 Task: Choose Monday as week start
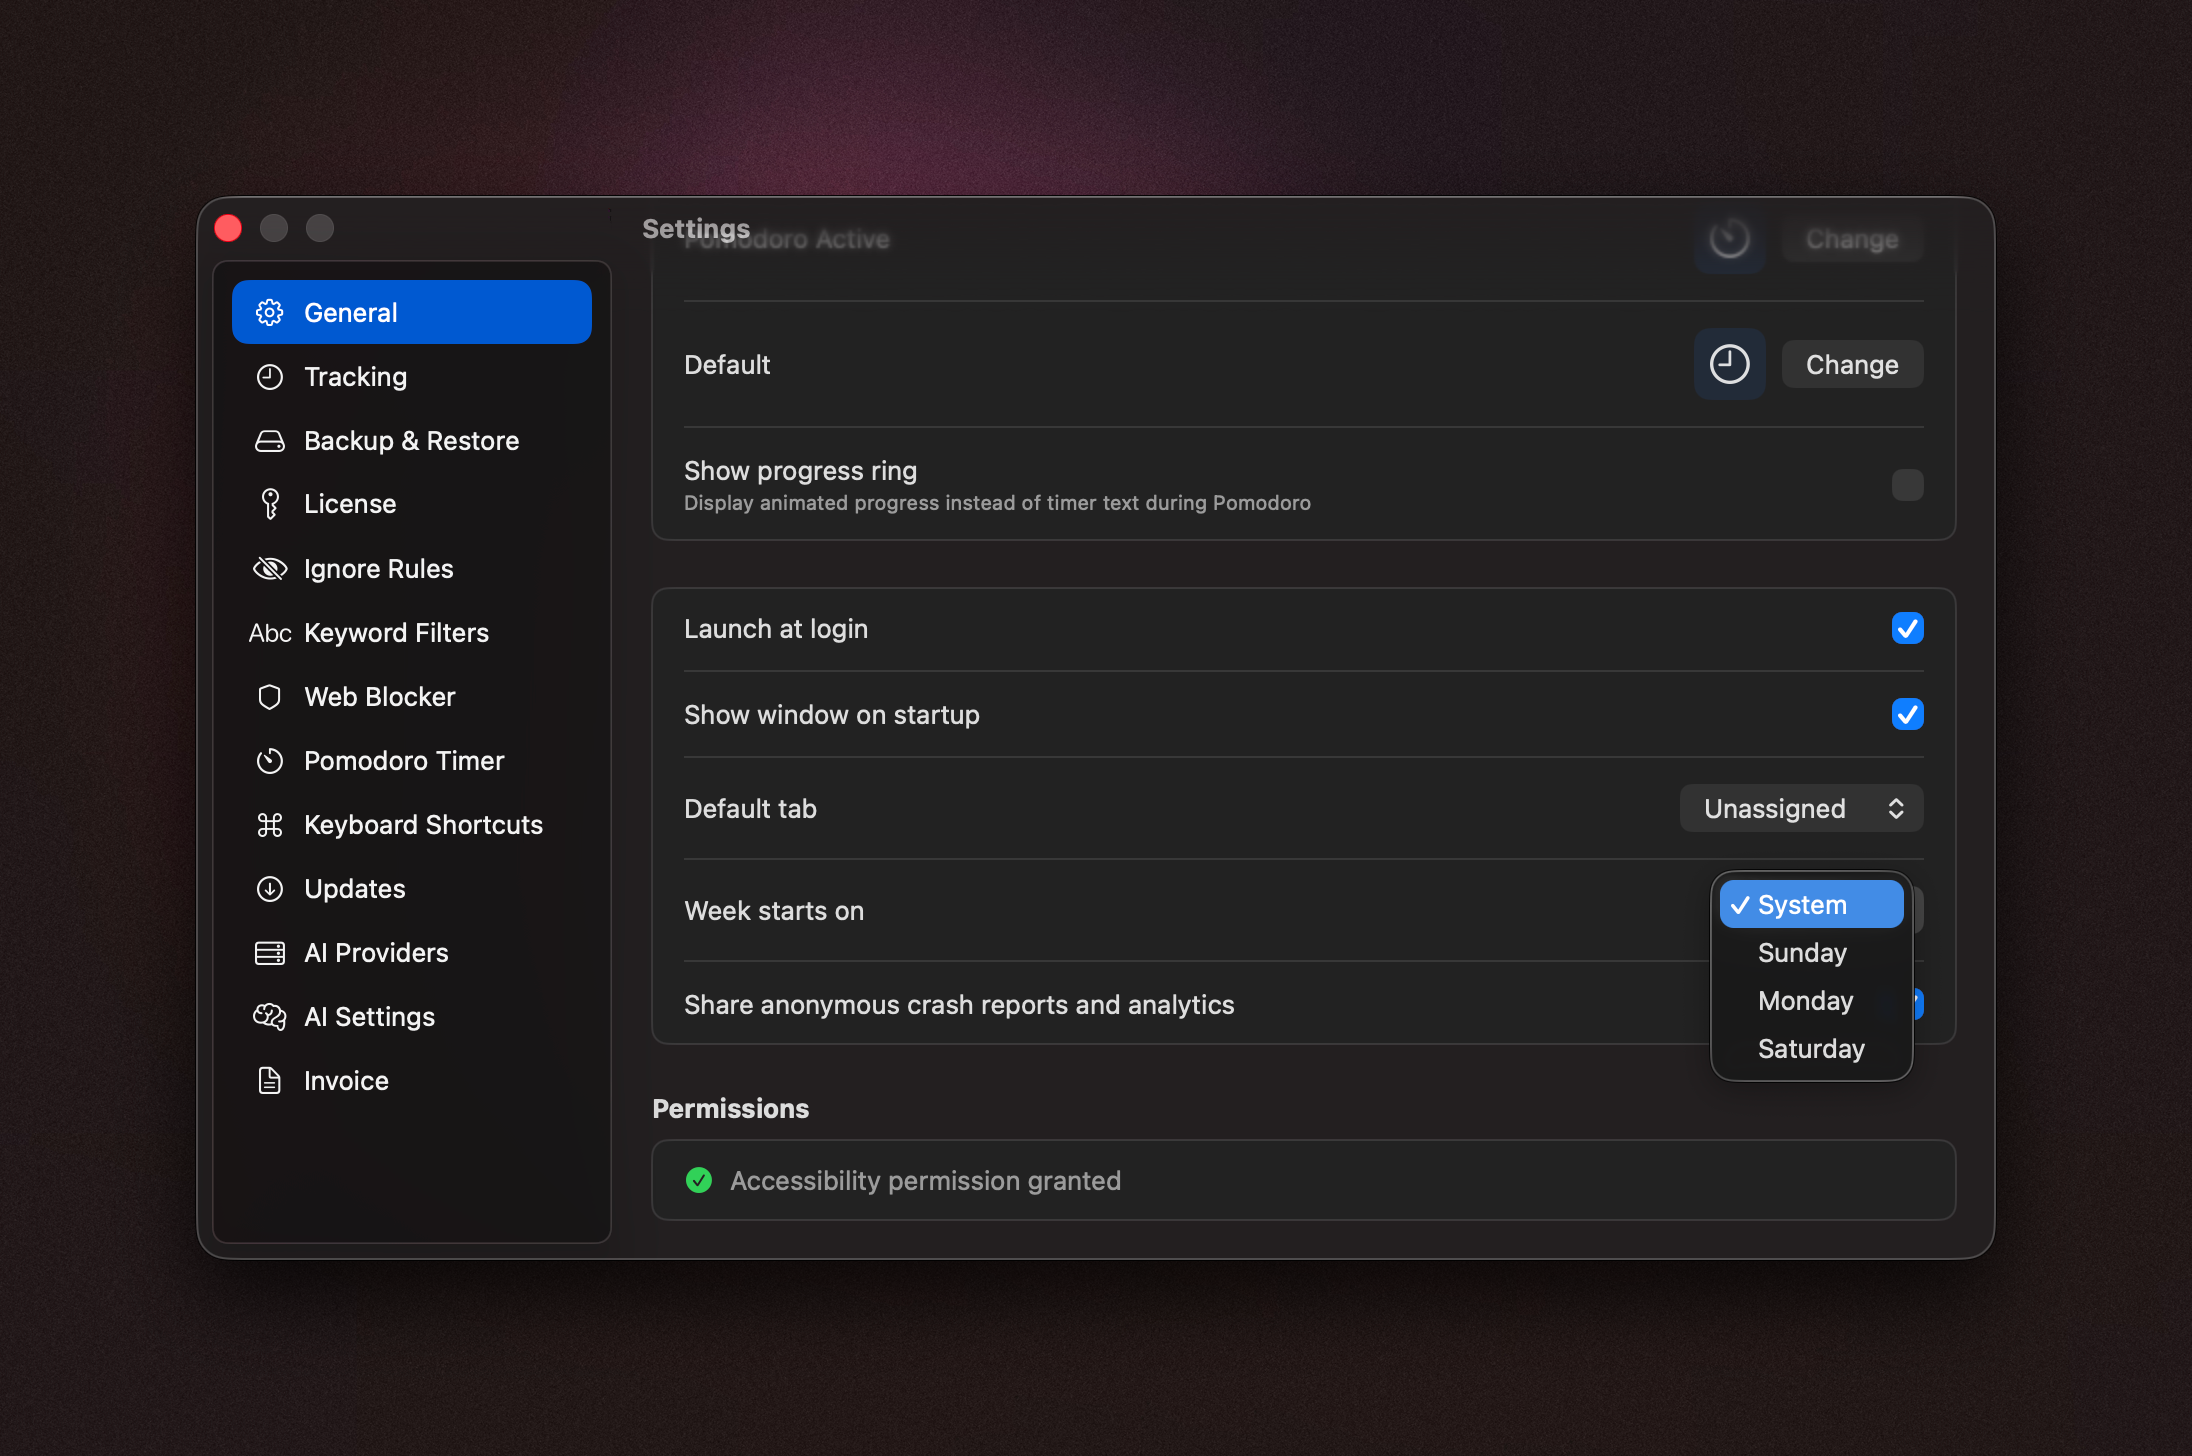click(1805, 1001)
